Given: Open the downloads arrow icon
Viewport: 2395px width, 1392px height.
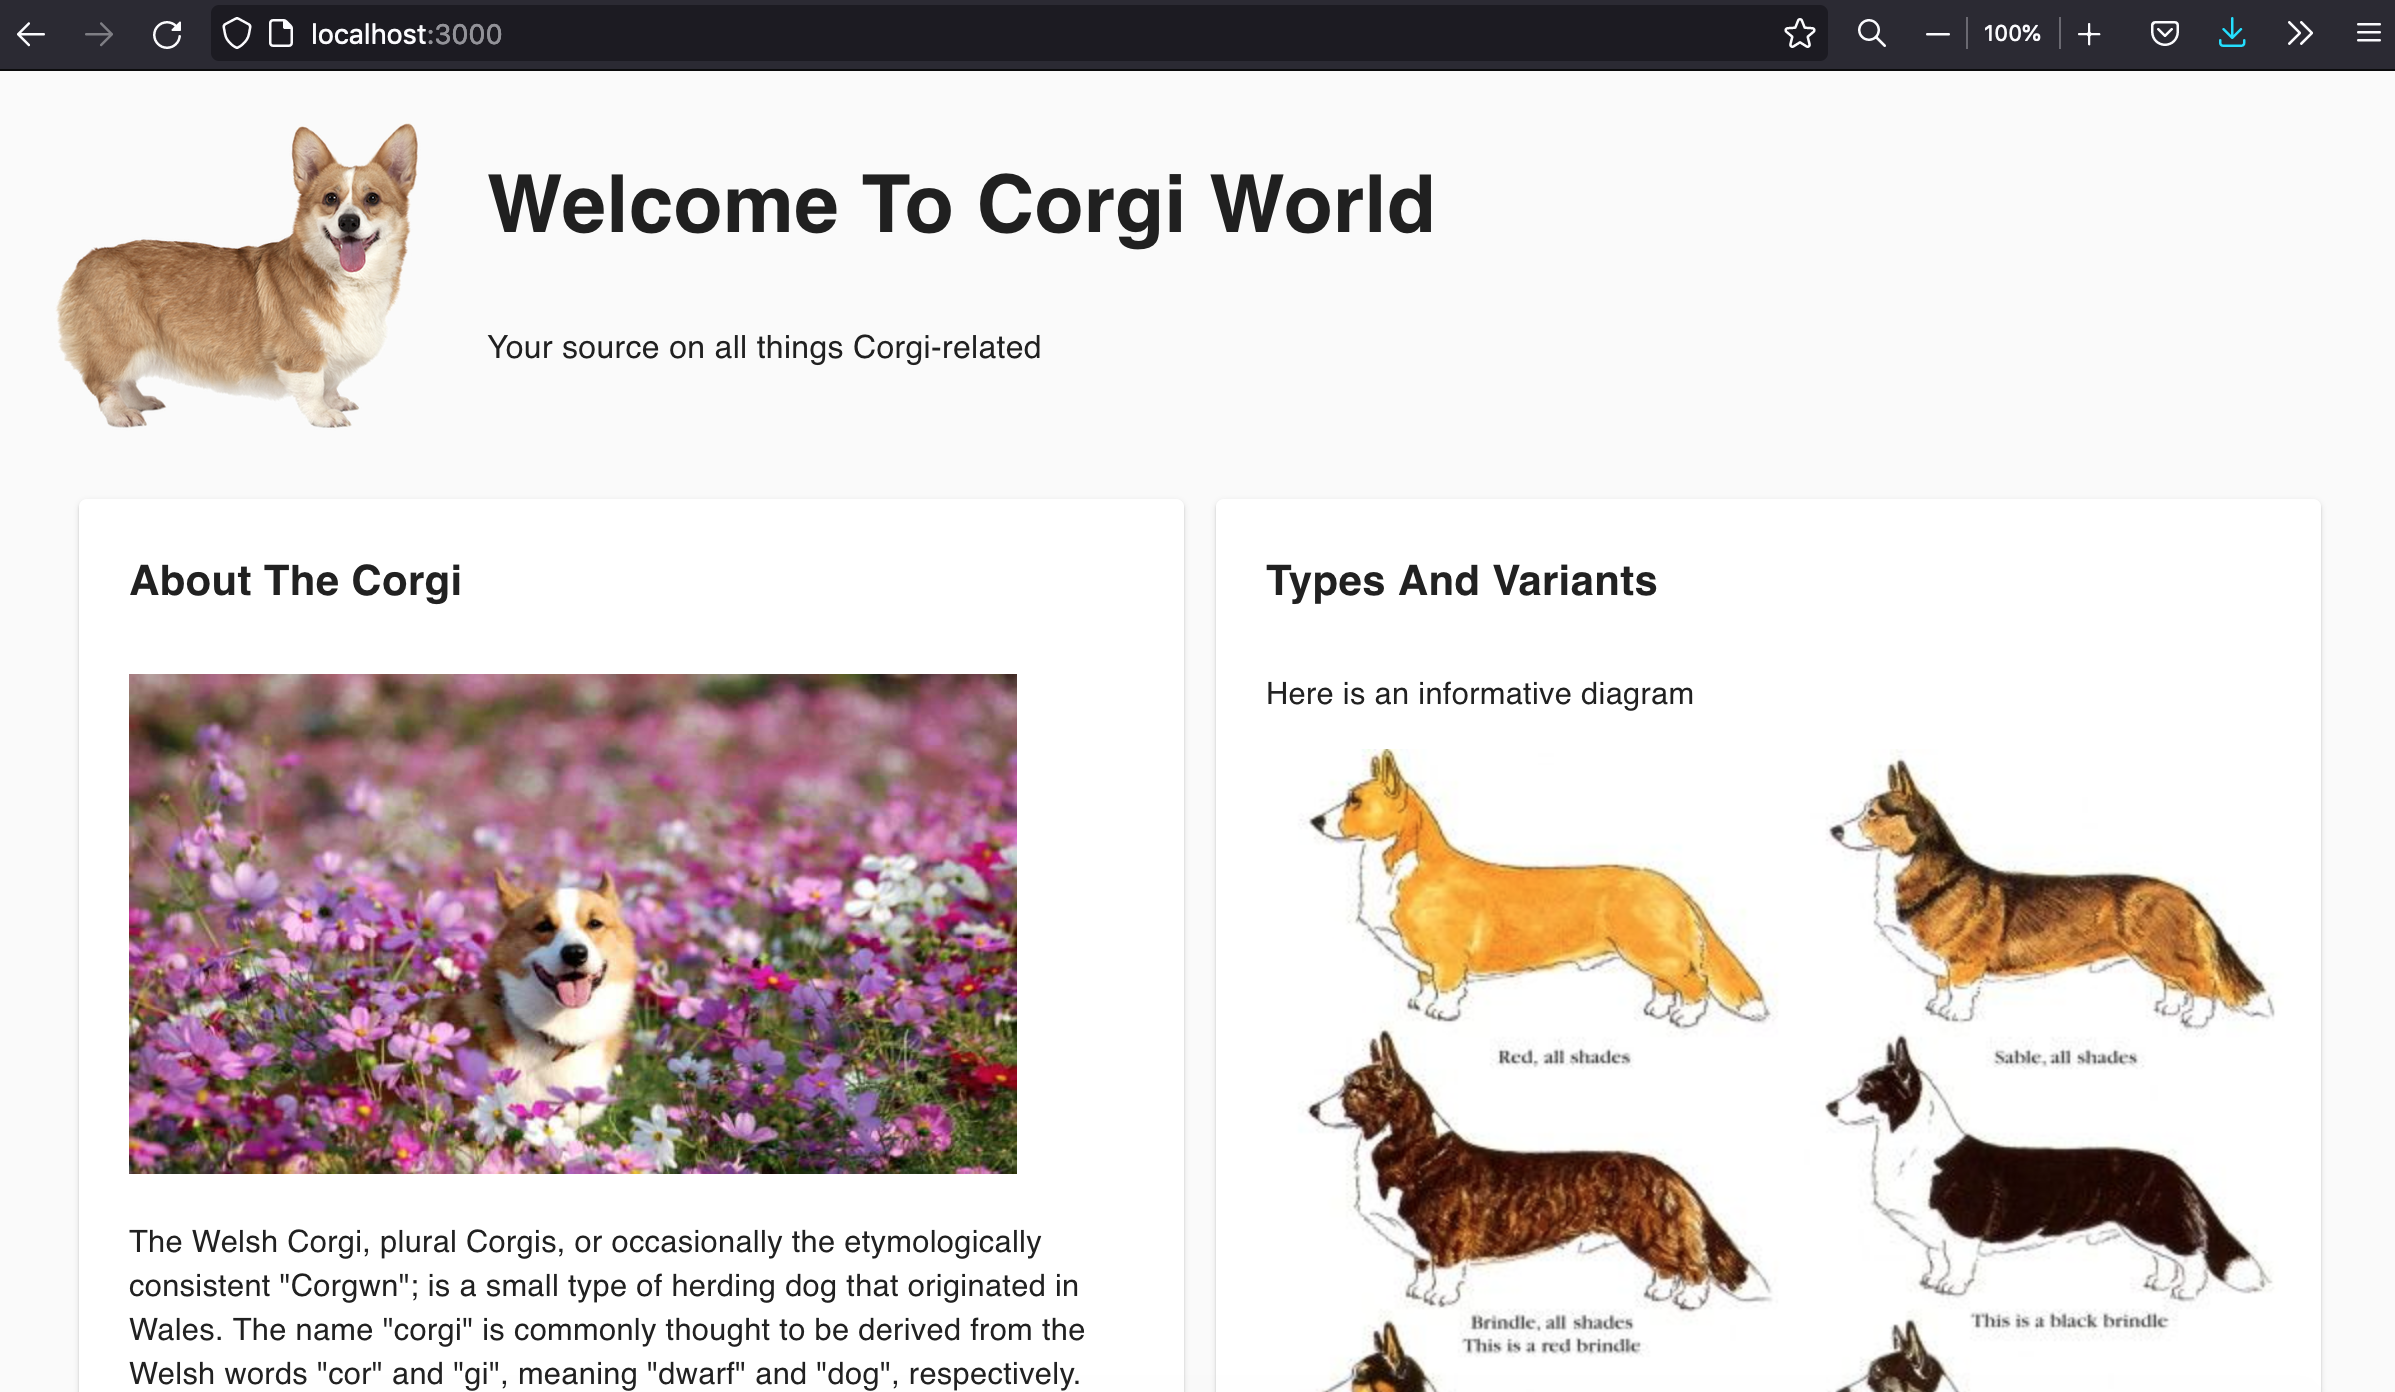Looking at the screenshot, I should tap(2232, 34).
